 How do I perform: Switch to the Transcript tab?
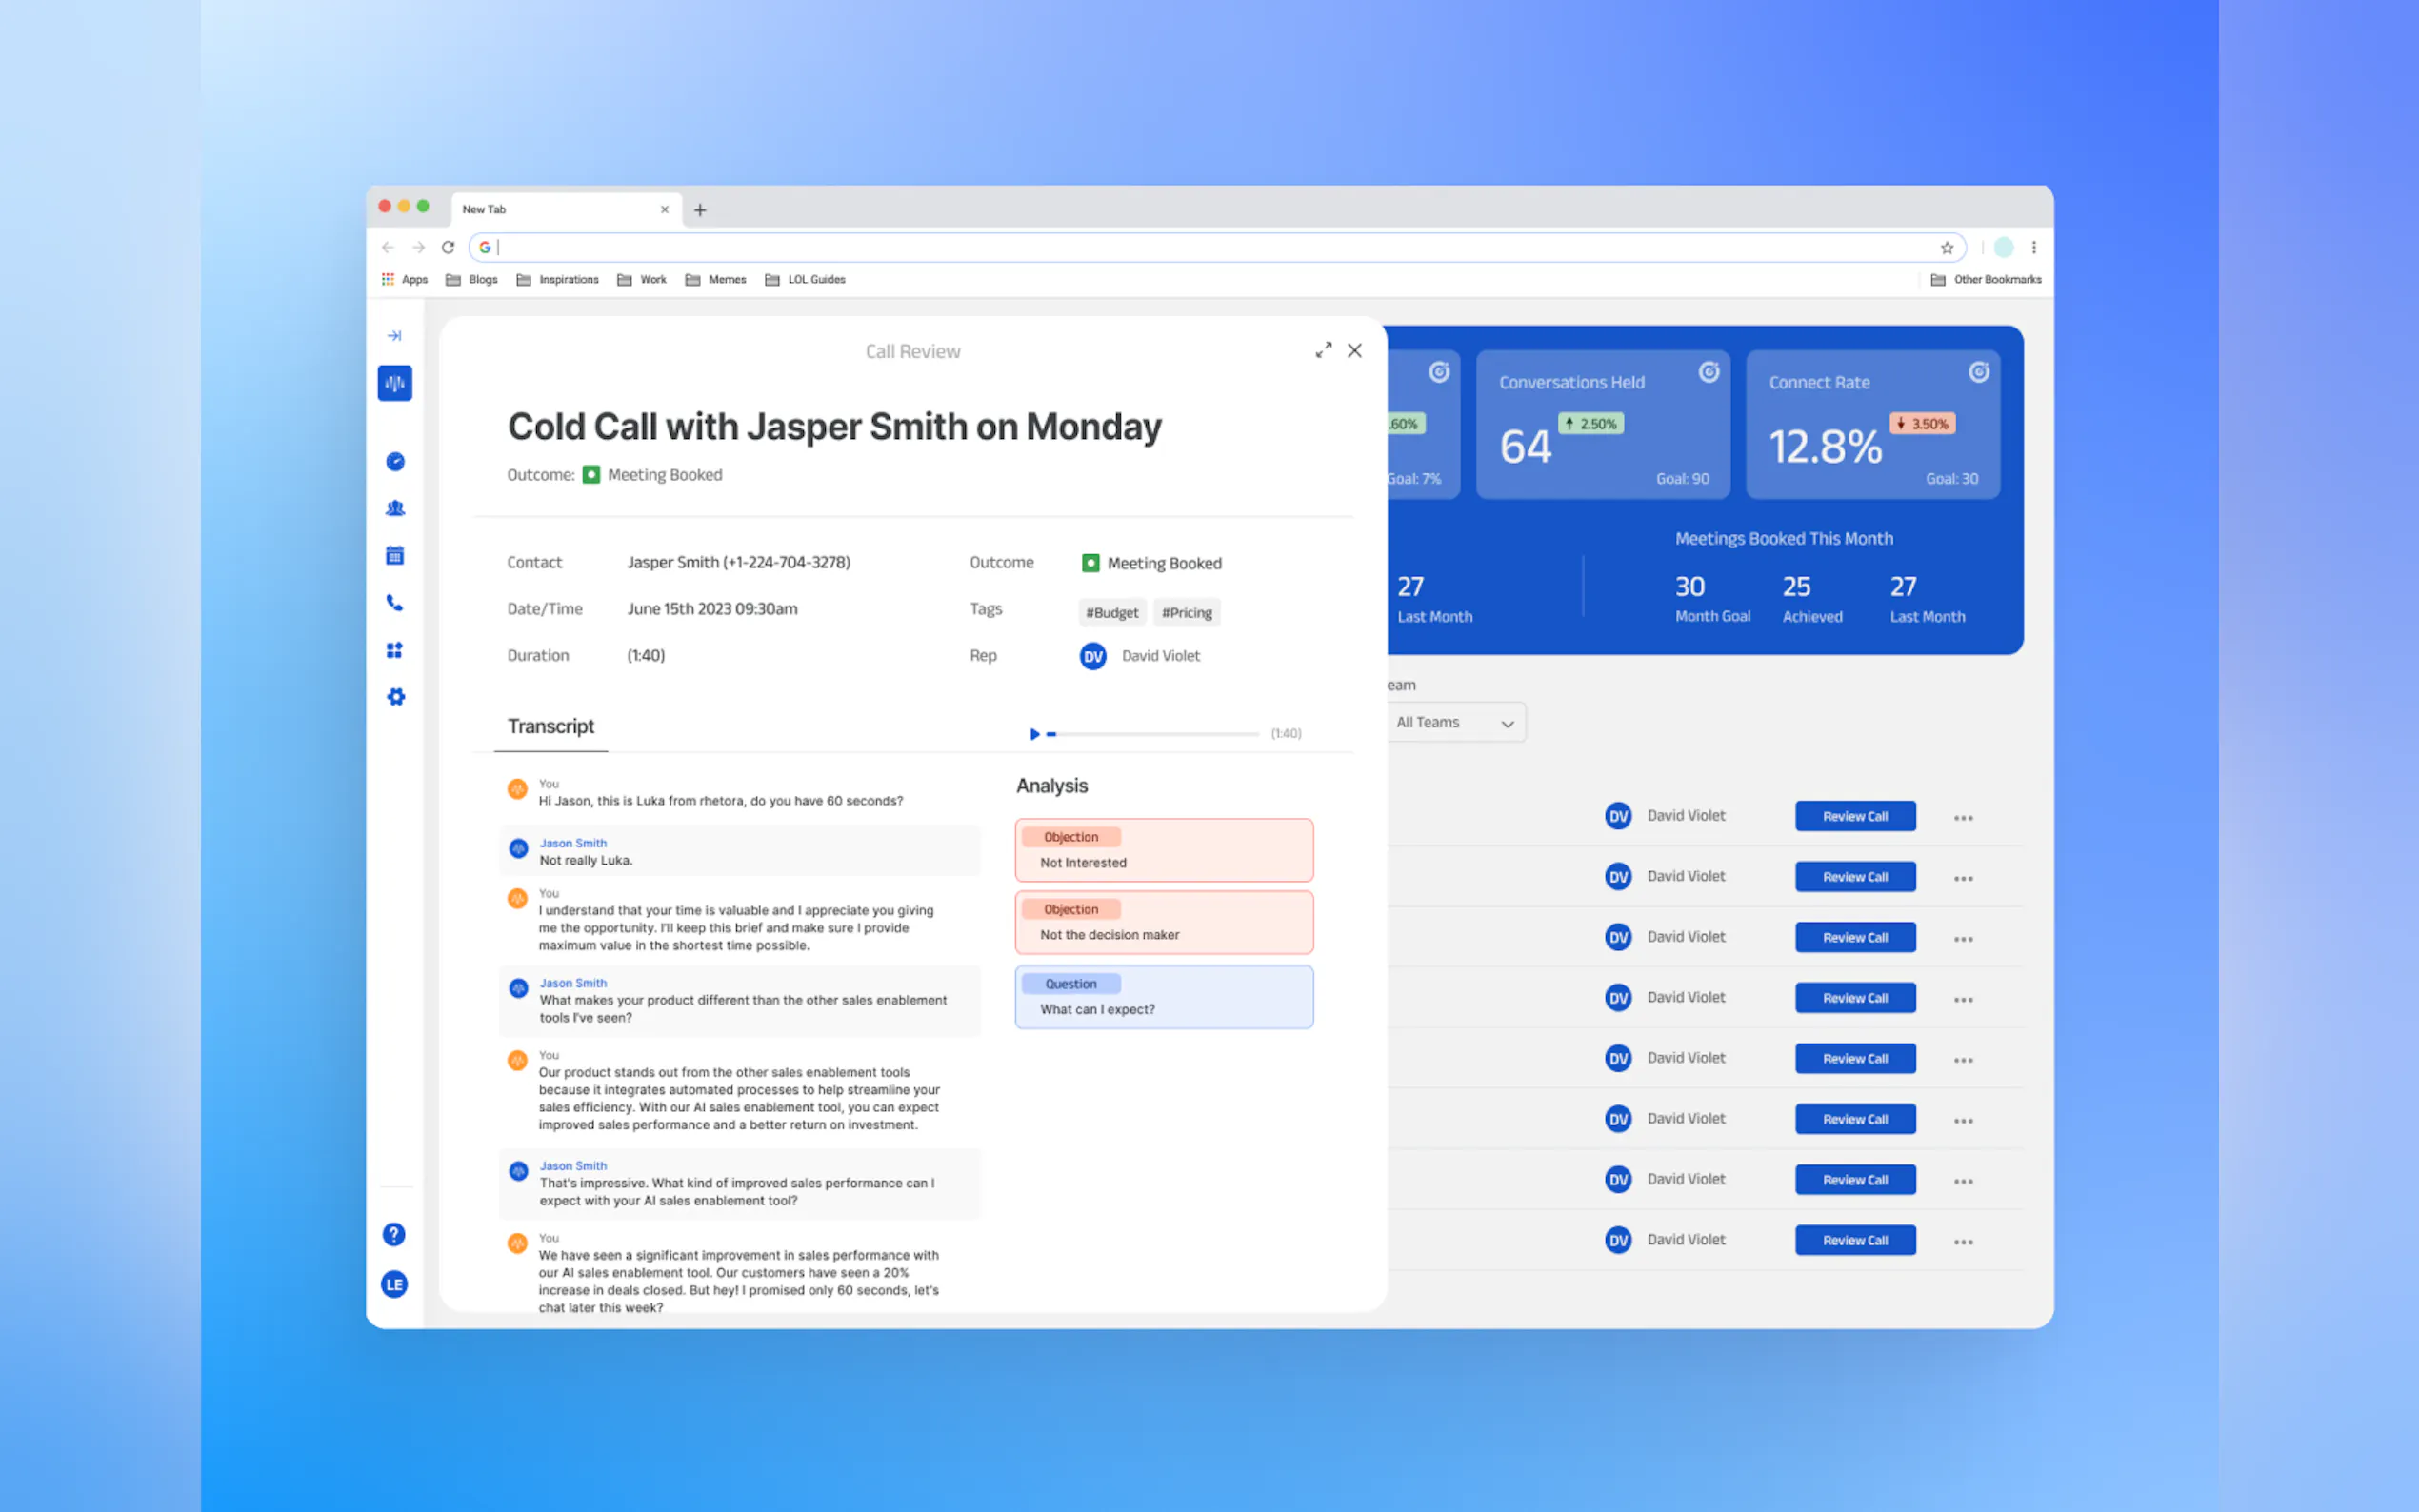click(550, 726)
